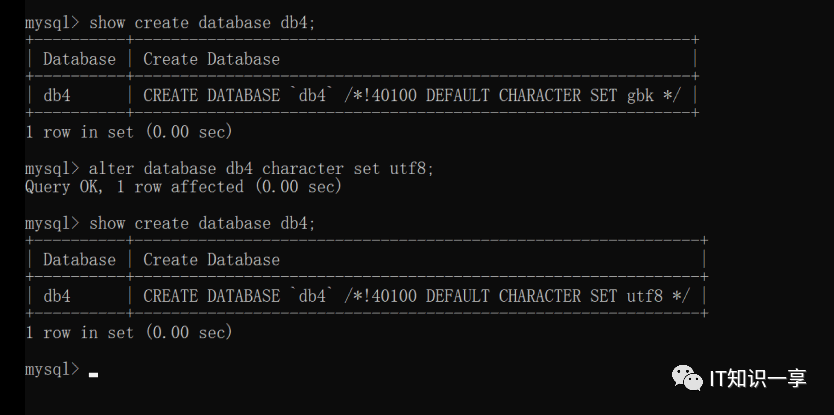The width and height of the screenshot is (834, 415).
Task: Click the 'db4' cell in the first result table
Action: [57, 96]
